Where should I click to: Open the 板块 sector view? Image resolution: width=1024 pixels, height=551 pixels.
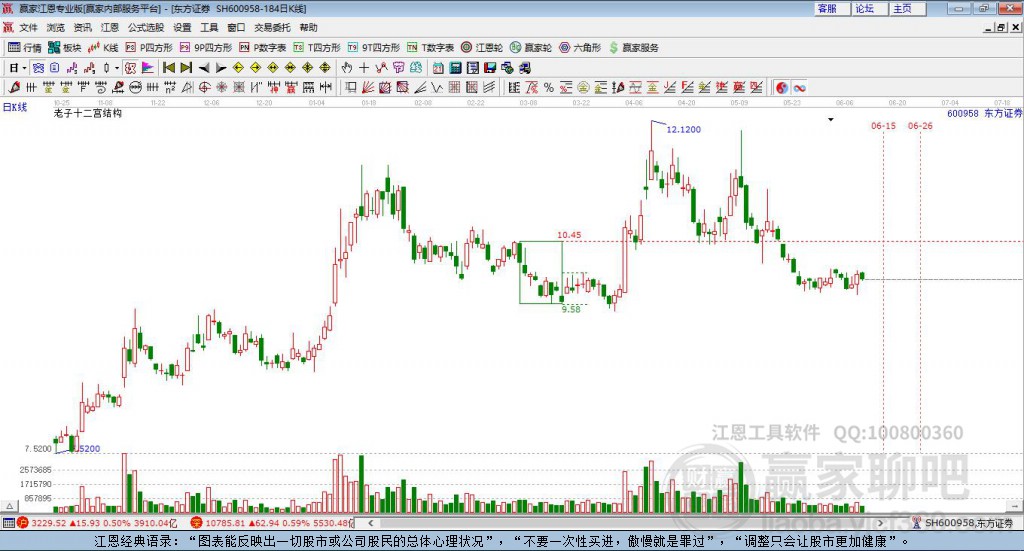(65, 48)
